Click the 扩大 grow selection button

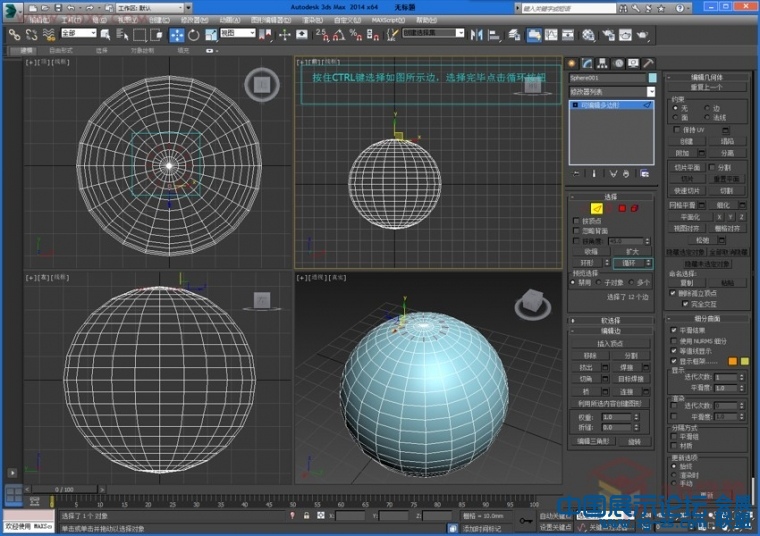pos(632,252)
